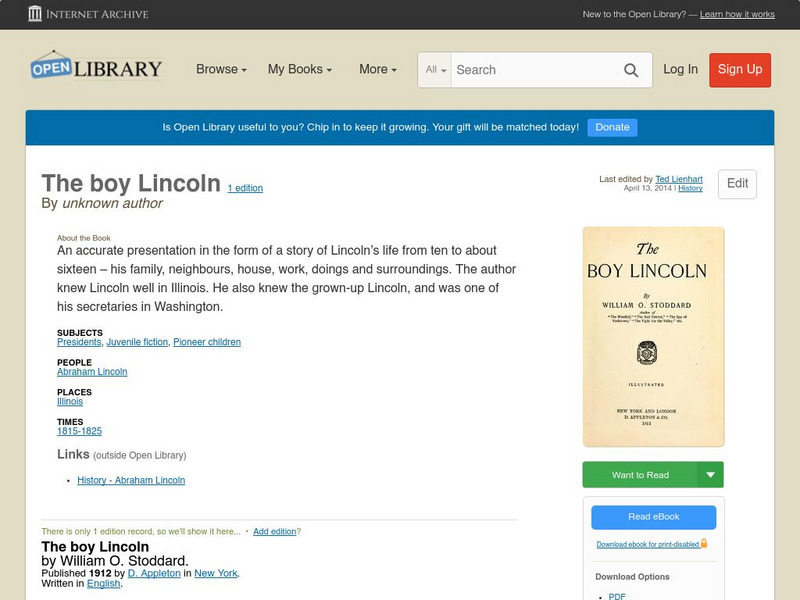Click the lock icon beside print-disabled download

point(704,543)
